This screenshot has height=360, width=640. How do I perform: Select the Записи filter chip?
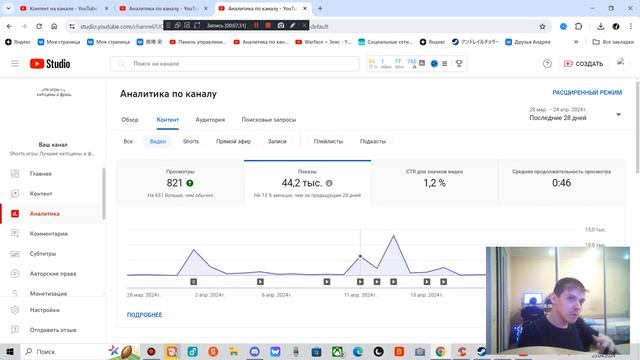[x=277, y=141]
